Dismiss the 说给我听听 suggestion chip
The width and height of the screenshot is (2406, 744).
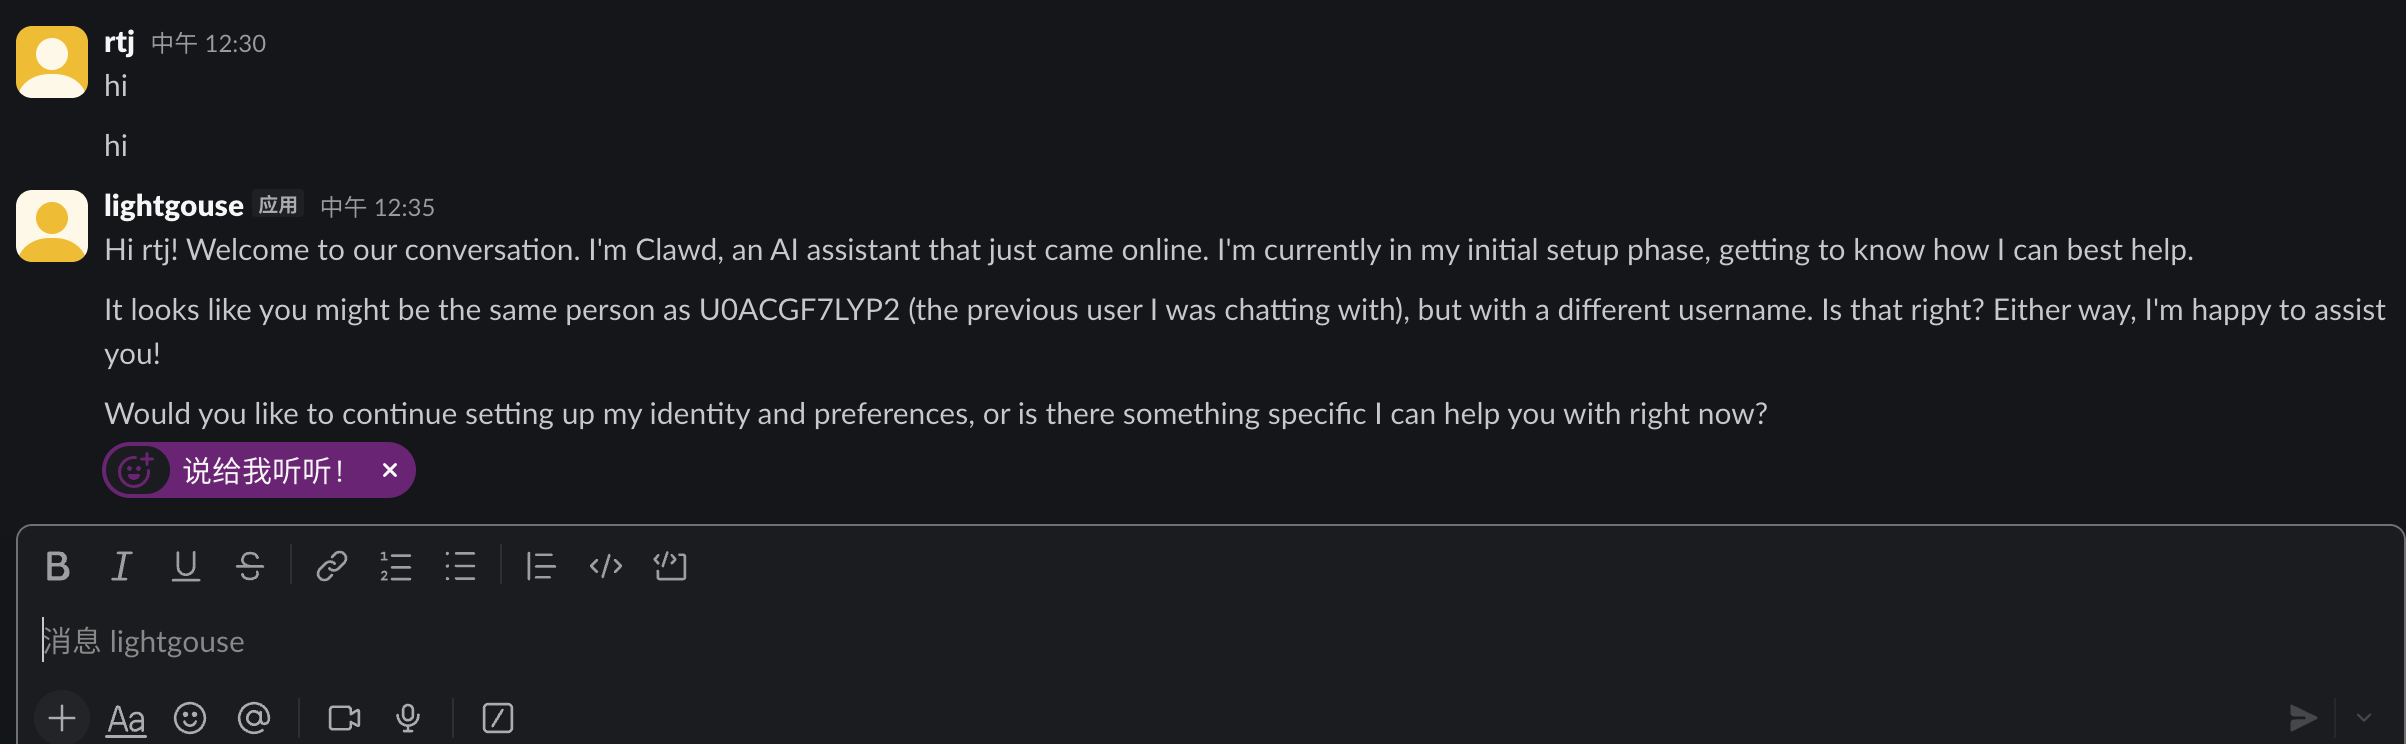click(x=390, y=470)
